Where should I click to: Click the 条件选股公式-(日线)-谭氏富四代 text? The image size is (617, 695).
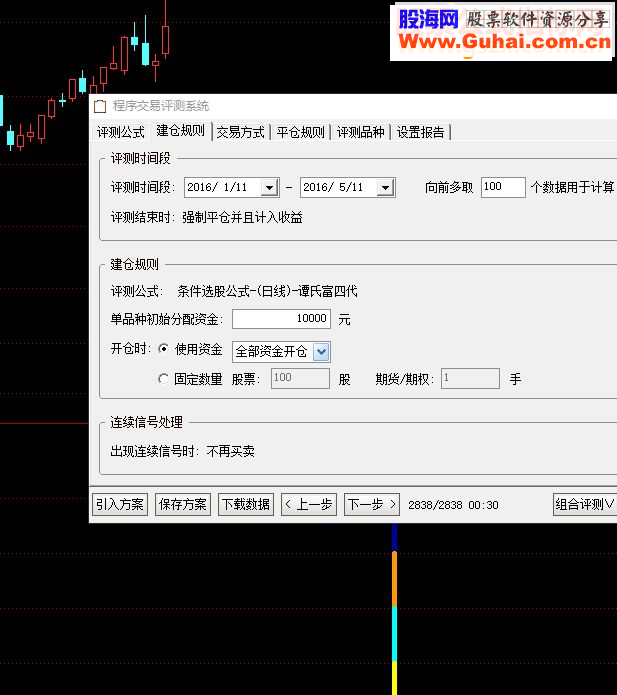267,291
